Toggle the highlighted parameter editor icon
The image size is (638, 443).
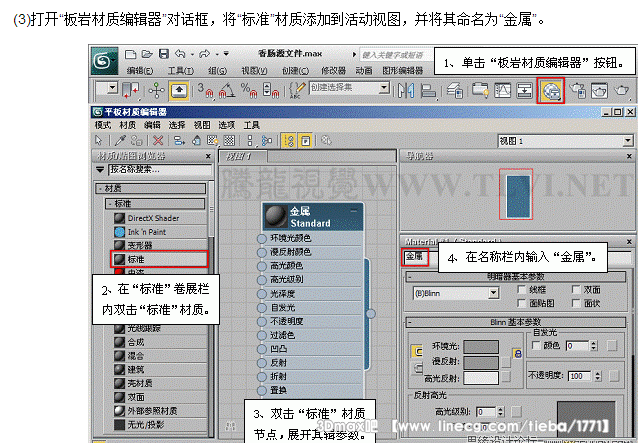pyautogui.click(x=306, y=141)
